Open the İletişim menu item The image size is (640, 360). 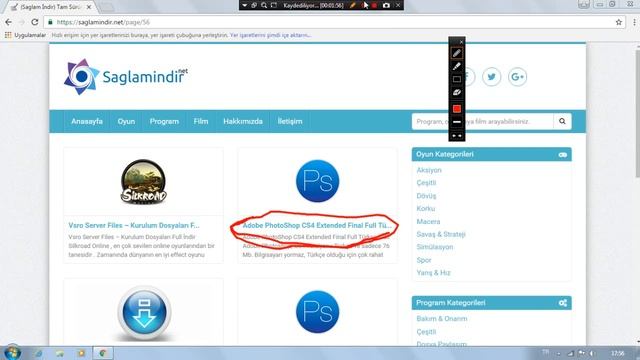[290, 121]
